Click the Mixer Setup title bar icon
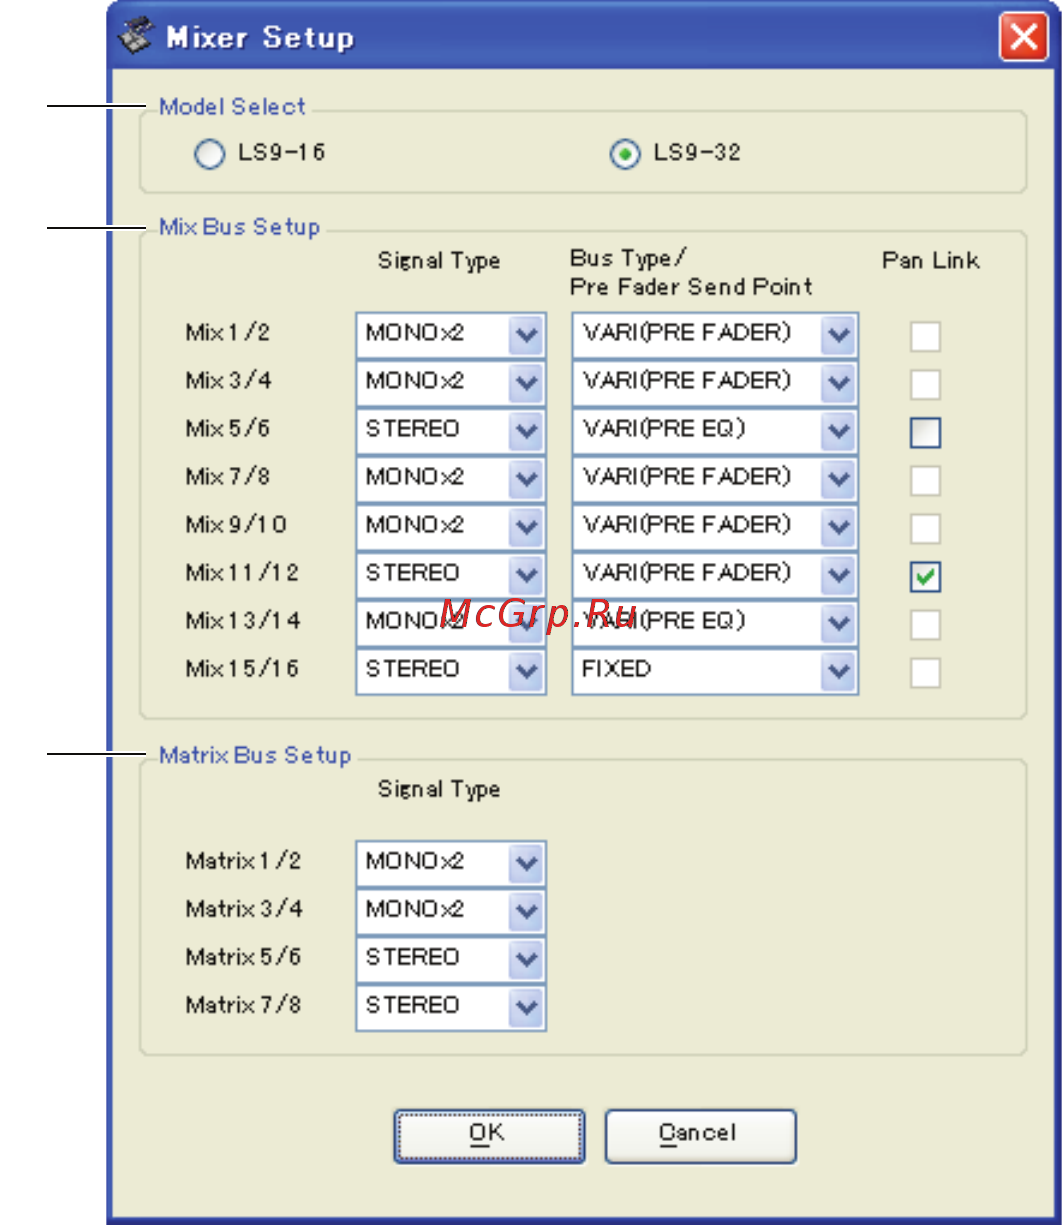1064x1225 pixels. [135, 37]
